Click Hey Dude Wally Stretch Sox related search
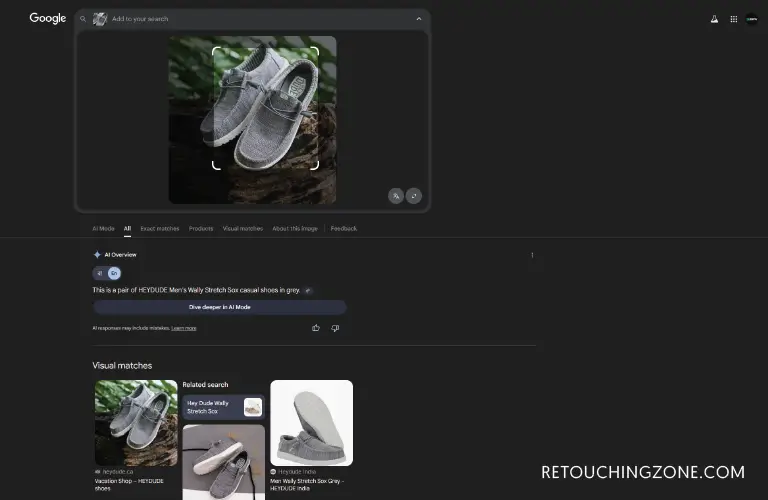The image size is (768, 500). click(x=223, y=407)
